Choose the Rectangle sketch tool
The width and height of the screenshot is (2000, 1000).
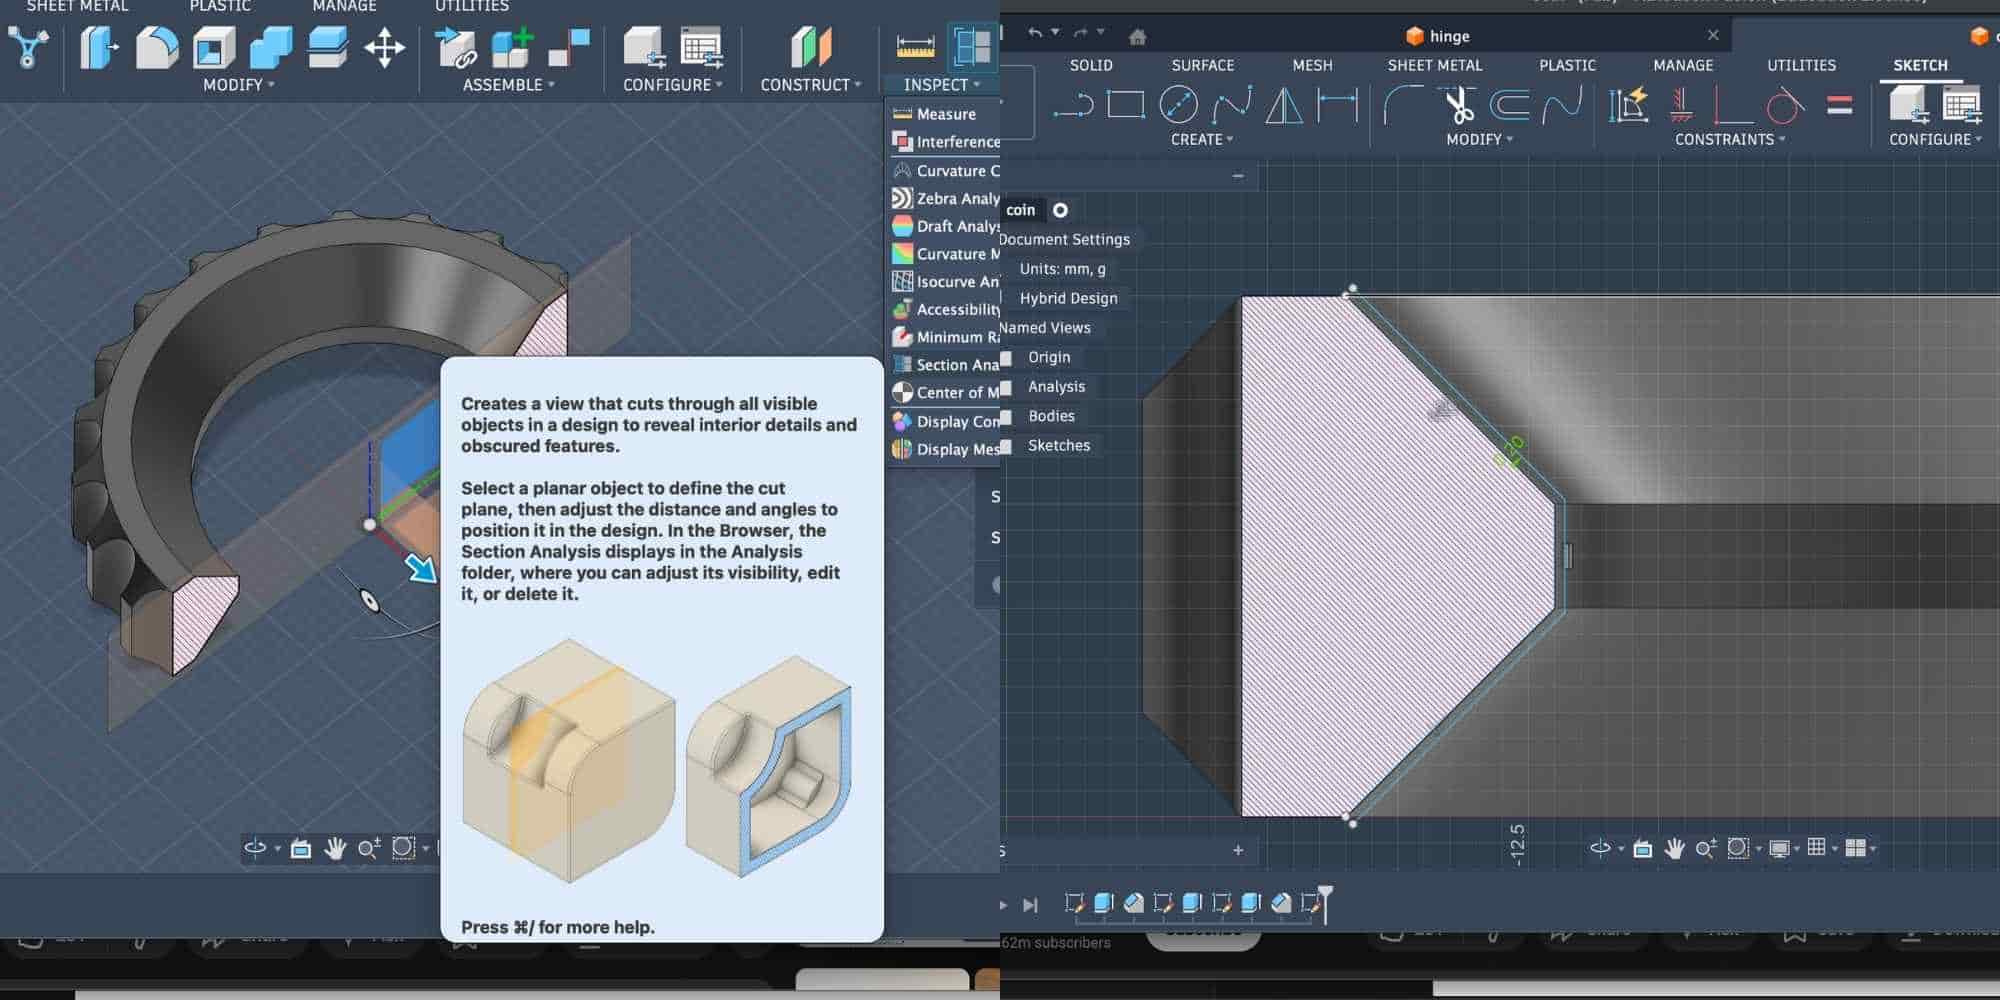tap(1126, 104)
